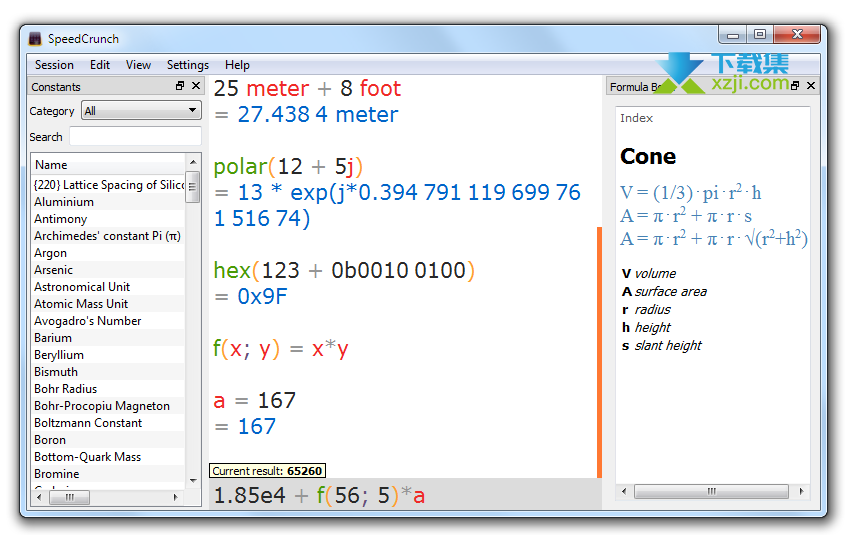
Task: Select Argon in constants list
Action: coord(108,253)
